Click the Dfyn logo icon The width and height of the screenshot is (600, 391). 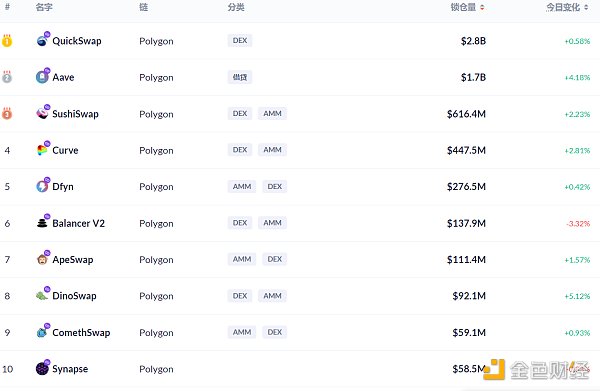tap(42, 186)
